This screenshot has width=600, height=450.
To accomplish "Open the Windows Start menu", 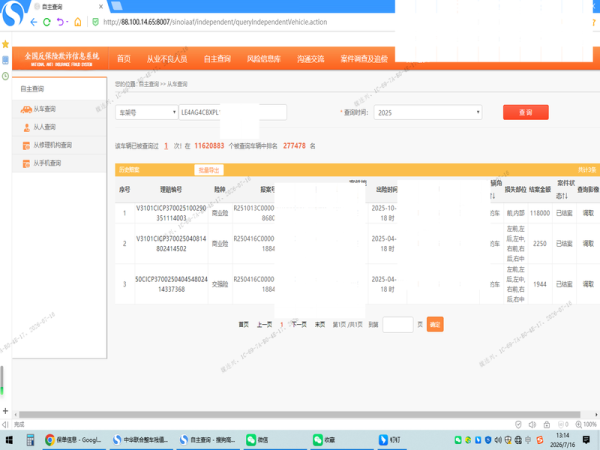I will coord(8,440).
